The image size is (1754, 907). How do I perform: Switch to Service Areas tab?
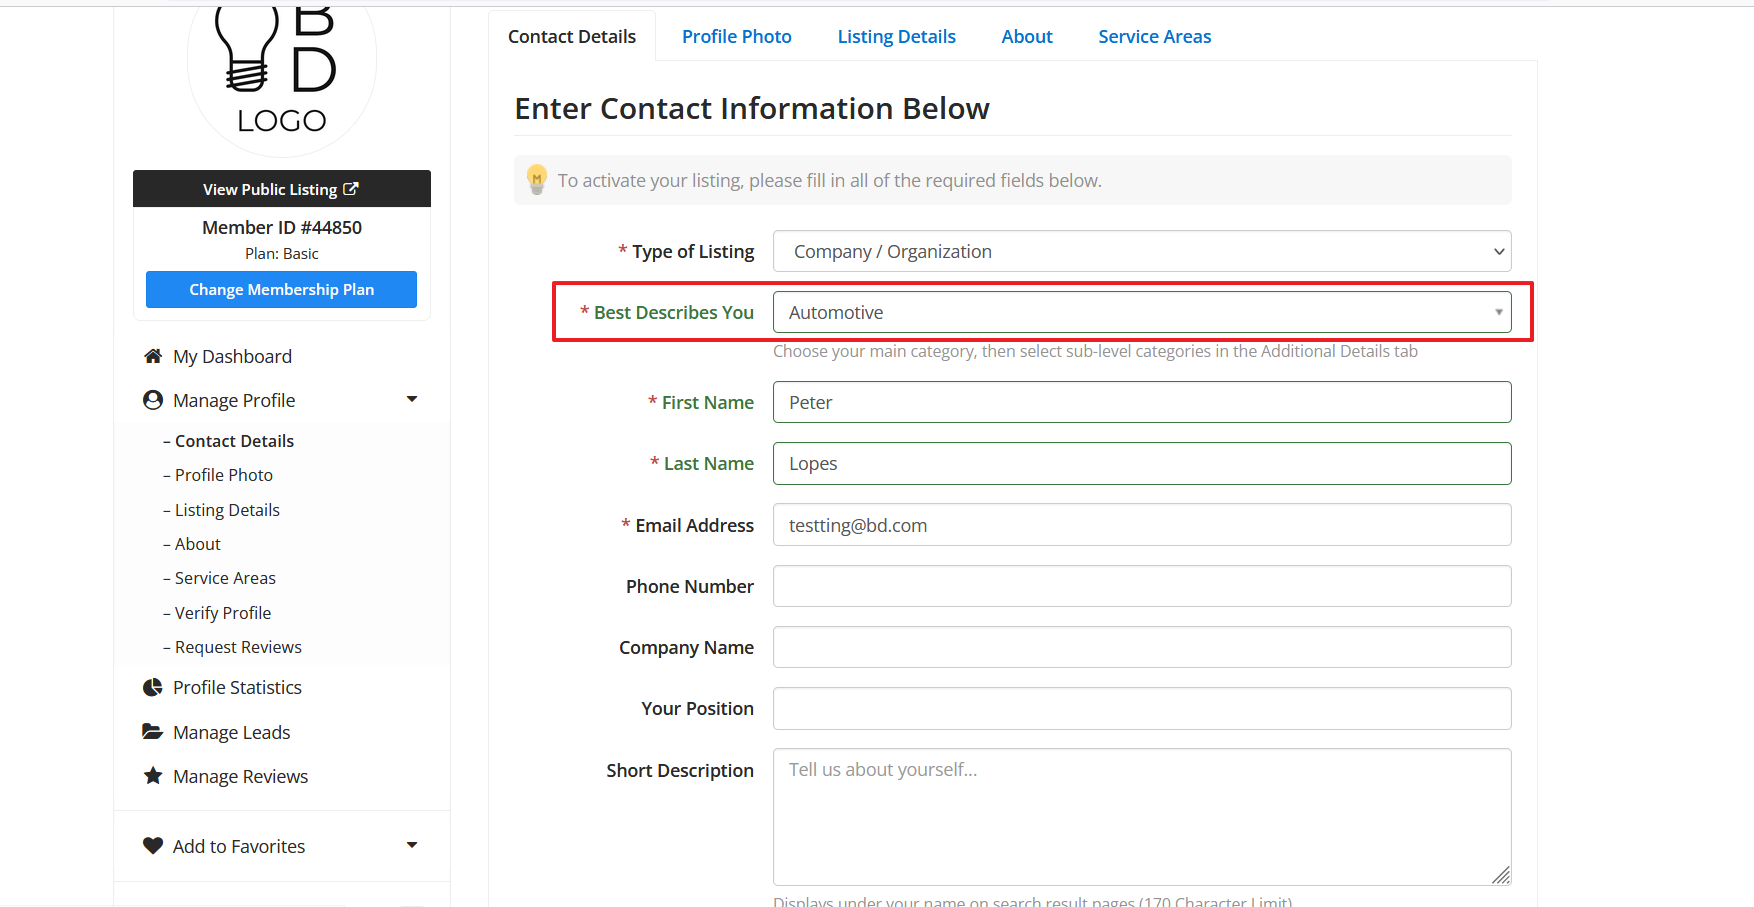1155,37
